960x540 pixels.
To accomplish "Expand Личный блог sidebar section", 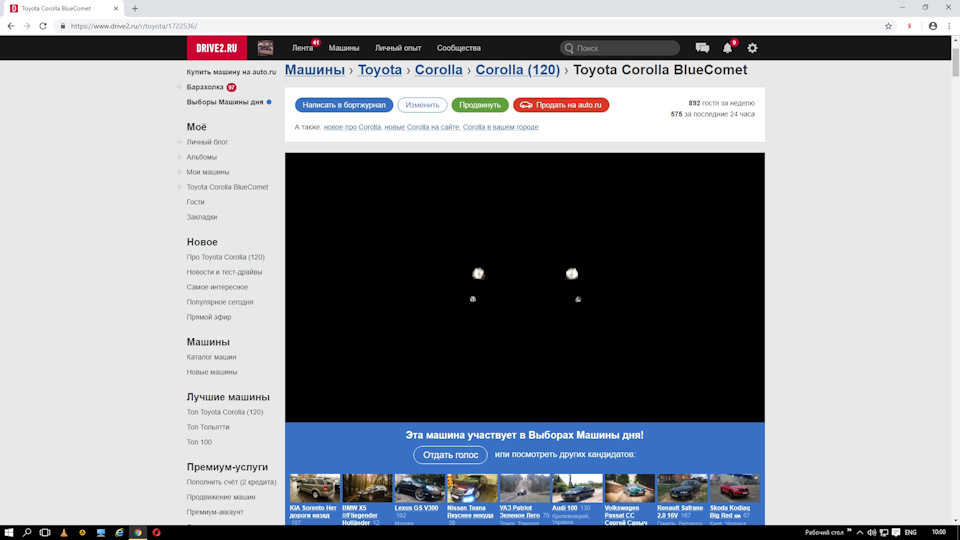I will [179, 142].
